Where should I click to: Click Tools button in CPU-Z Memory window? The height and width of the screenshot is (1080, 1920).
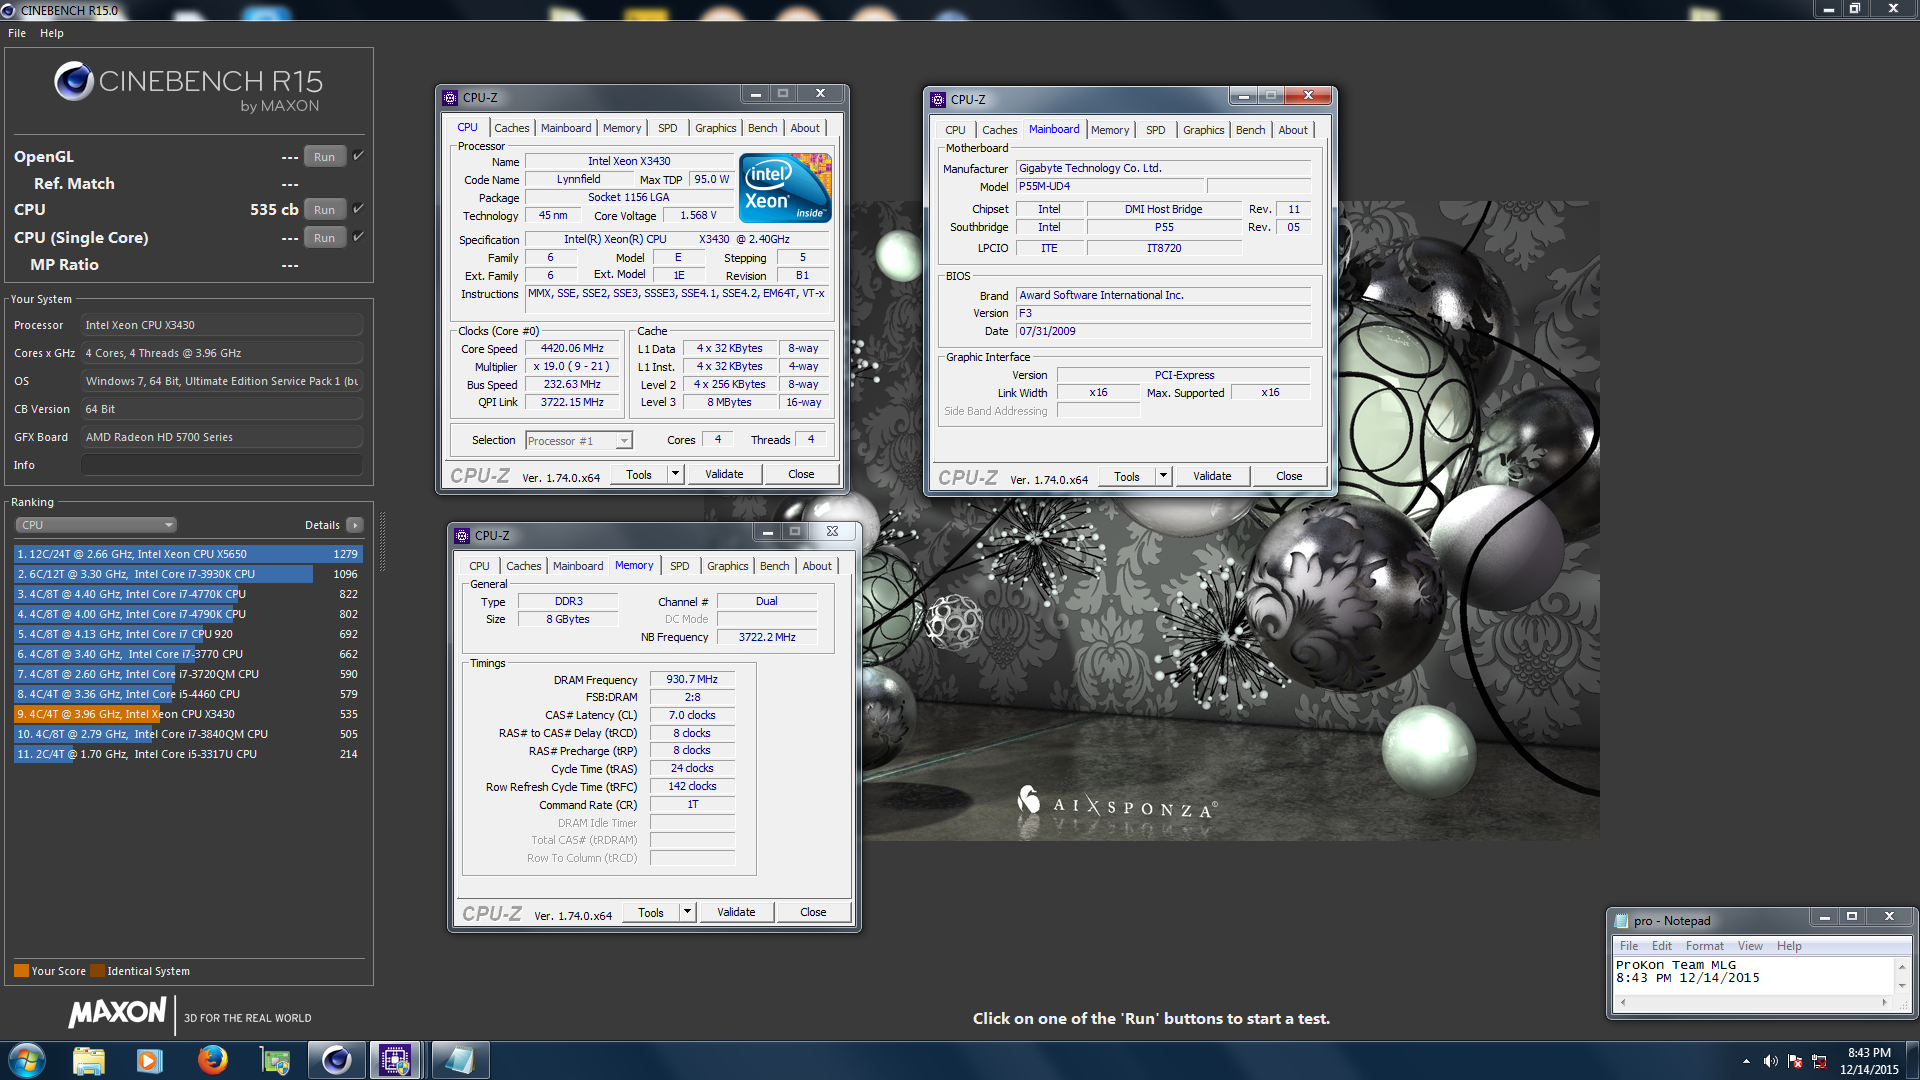[x=651, y=912]
